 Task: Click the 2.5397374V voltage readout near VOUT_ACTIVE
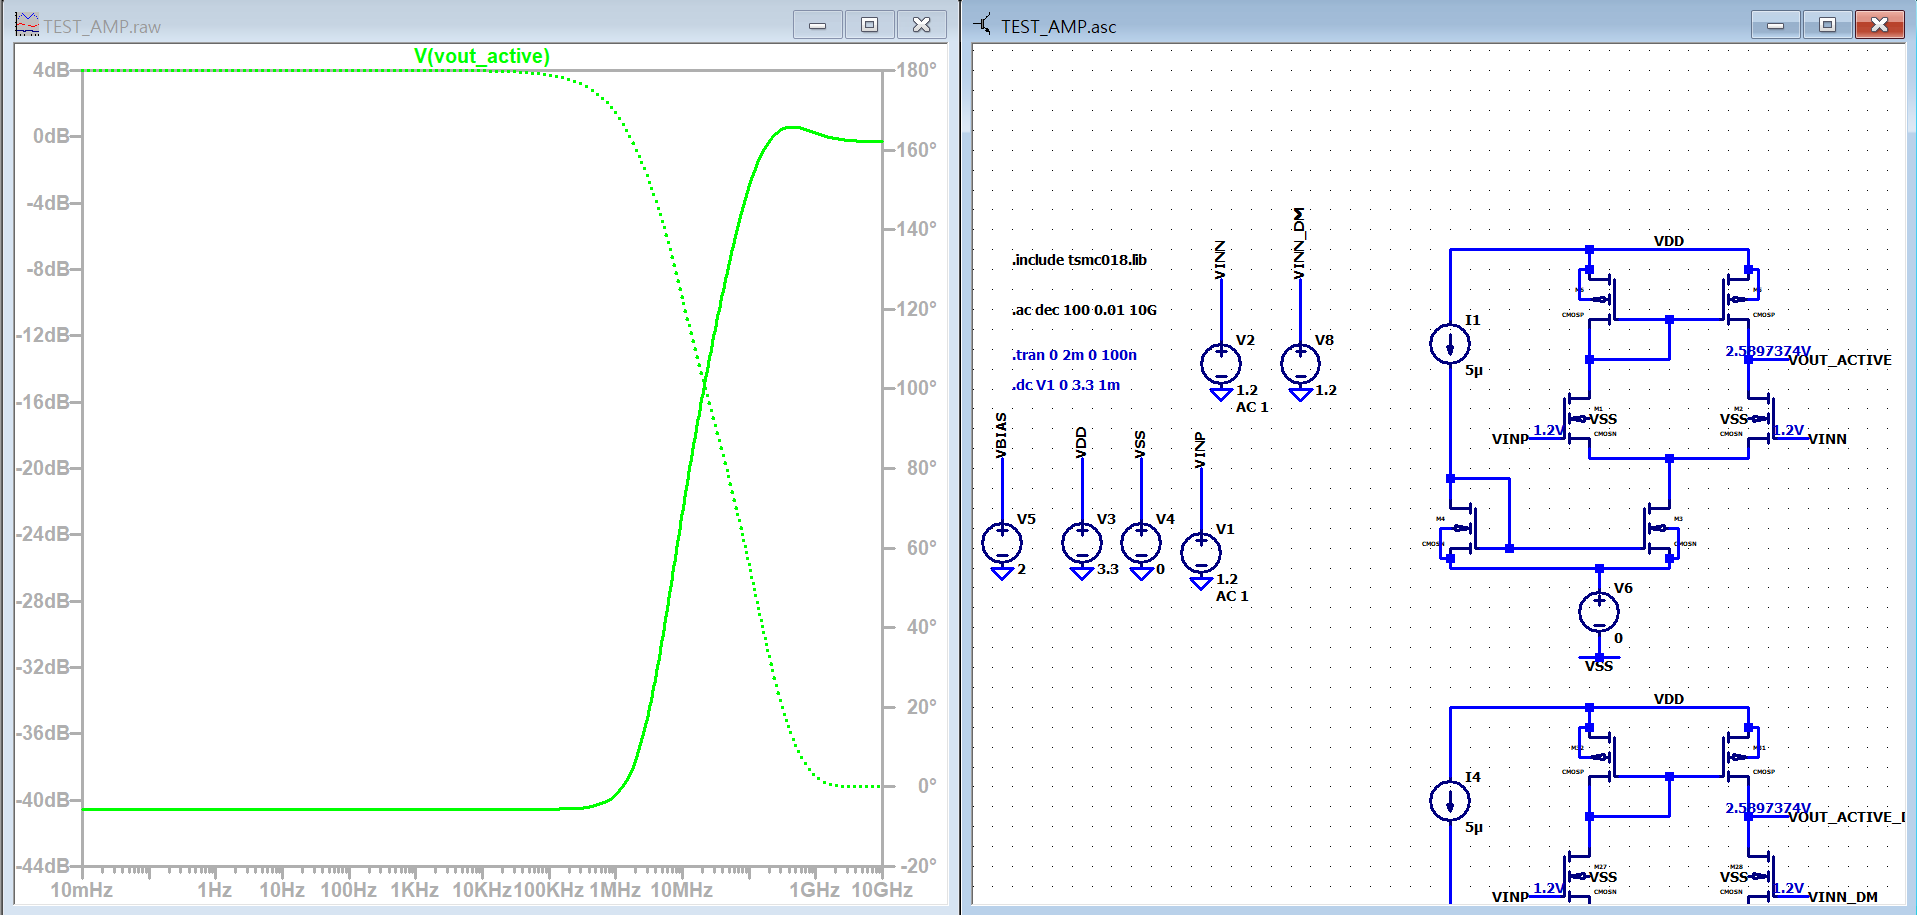1768,351
